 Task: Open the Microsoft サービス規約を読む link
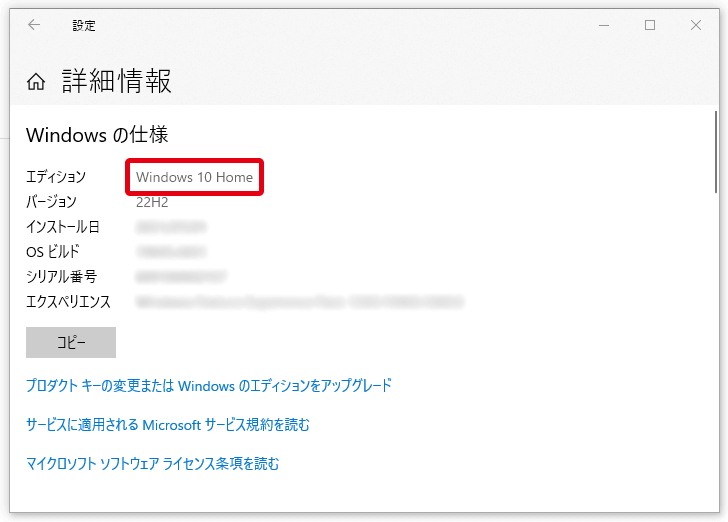[168, 425]
